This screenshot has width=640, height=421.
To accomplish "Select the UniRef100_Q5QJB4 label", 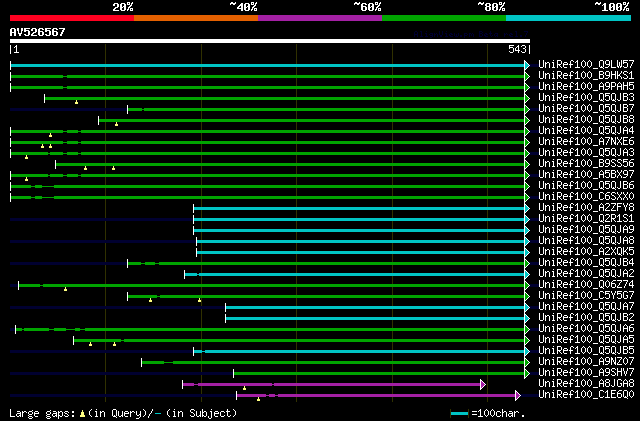I will pos(586,263).
